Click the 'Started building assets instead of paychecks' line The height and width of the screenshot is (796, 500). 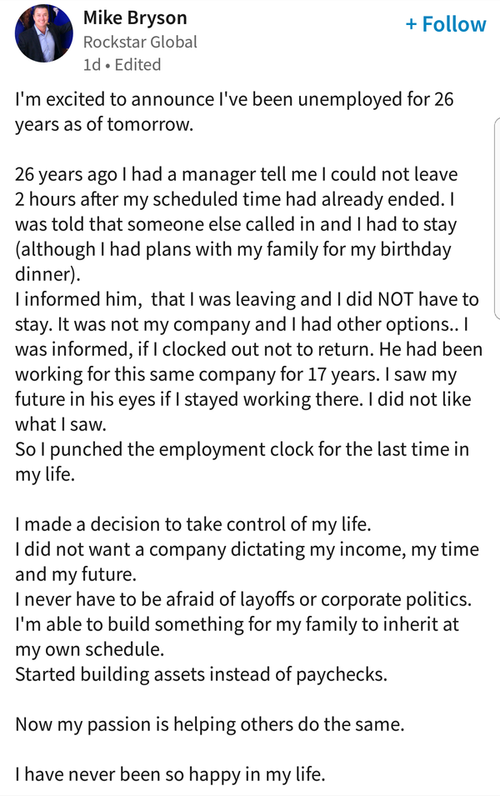tap(201, 674)
